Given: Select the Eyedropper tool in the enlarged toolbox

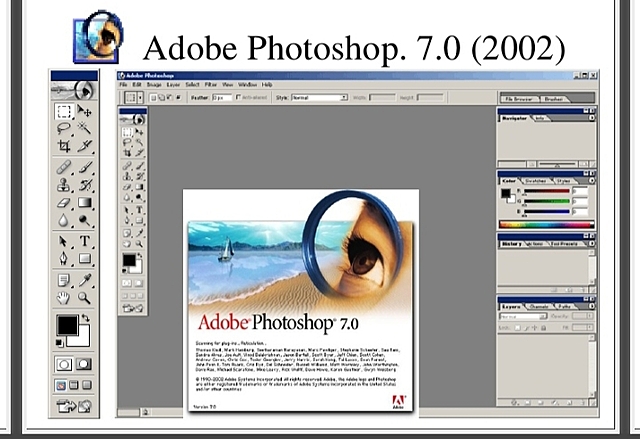Looking at the screenshot, I should pyautogui.click(x=84, y=280).
